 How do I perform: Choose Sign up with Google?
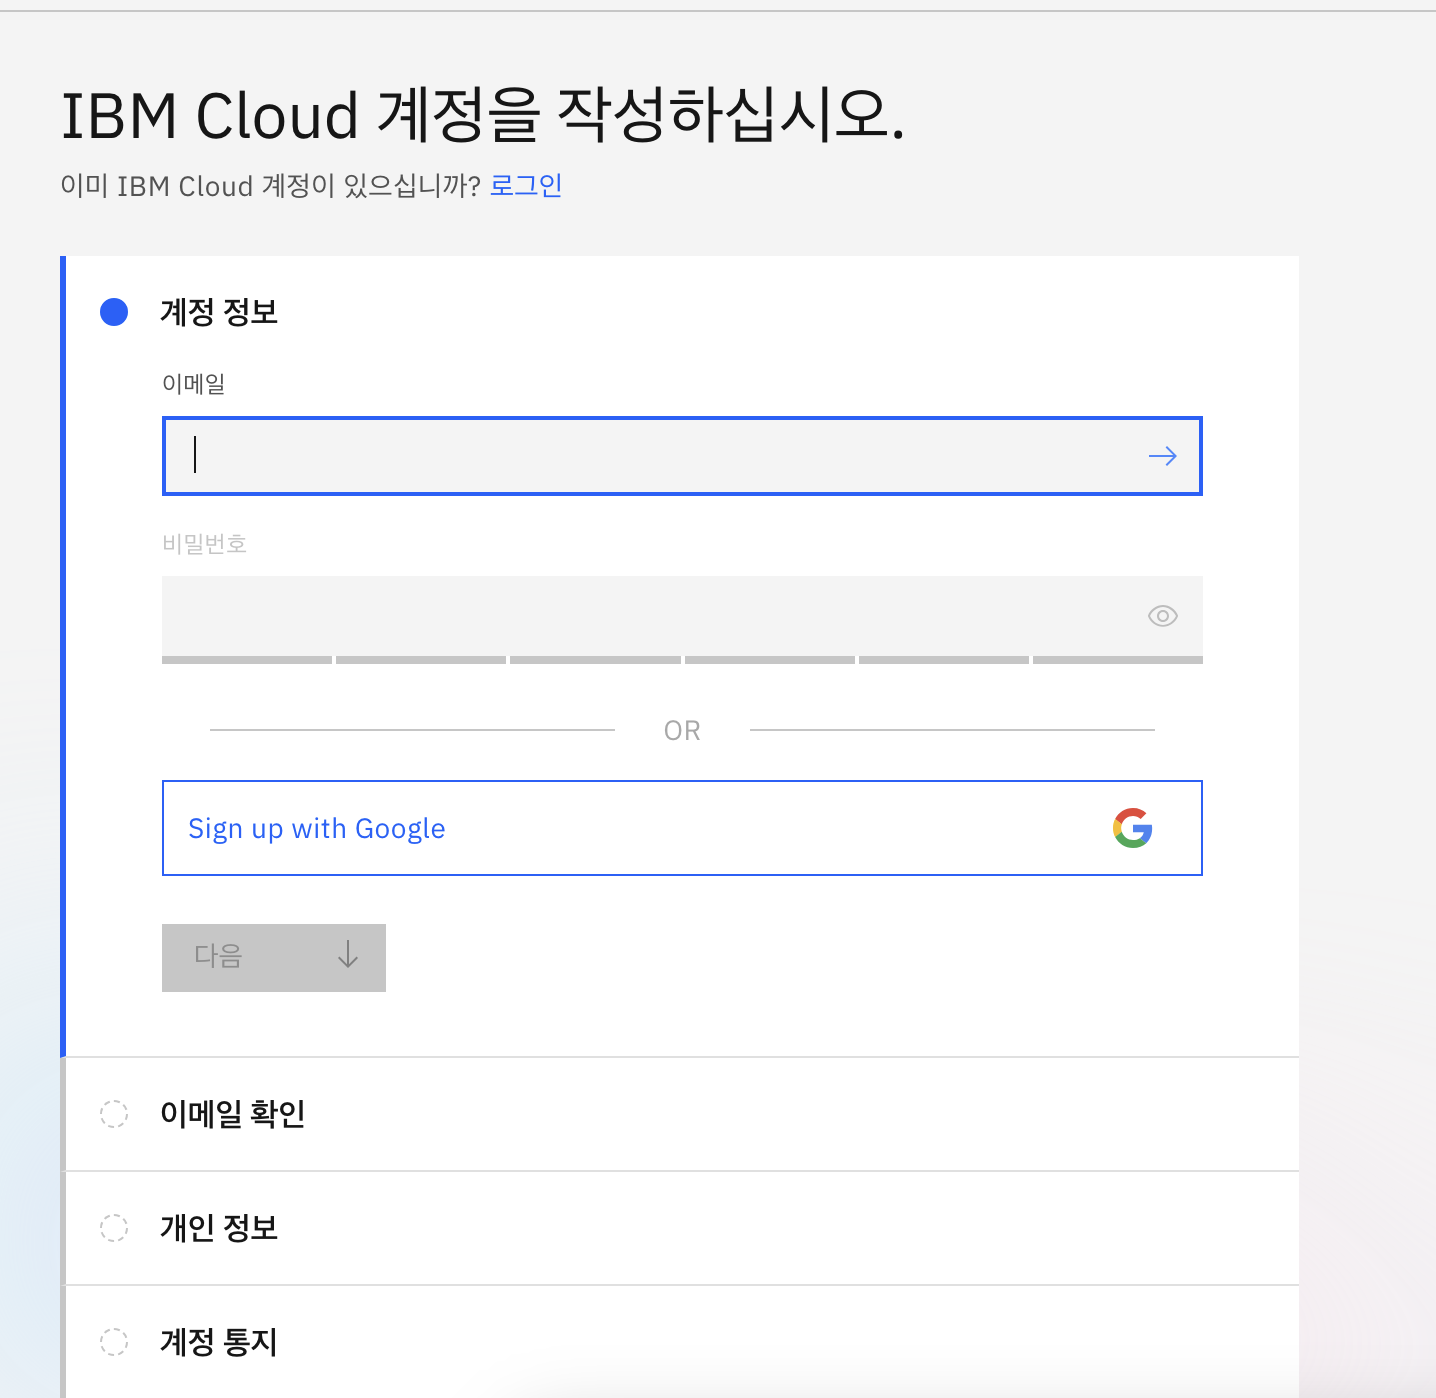coord(682,828)
